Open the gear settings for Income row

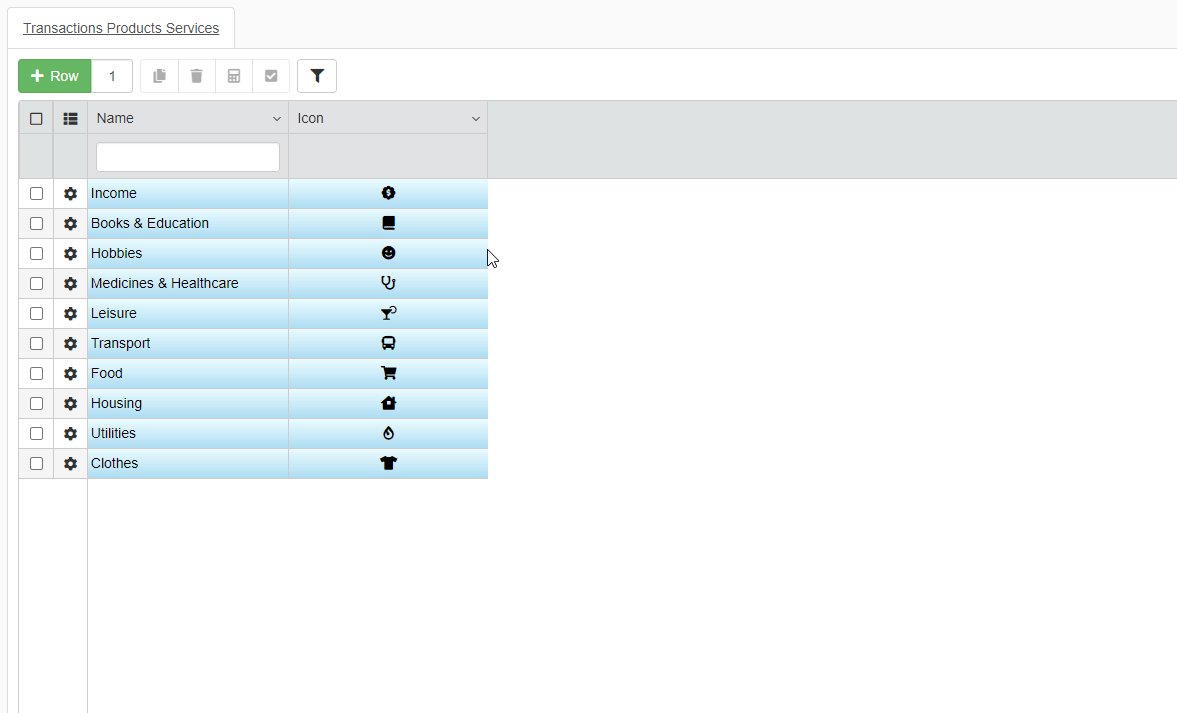pyautogui.click(x=70, y=194)
